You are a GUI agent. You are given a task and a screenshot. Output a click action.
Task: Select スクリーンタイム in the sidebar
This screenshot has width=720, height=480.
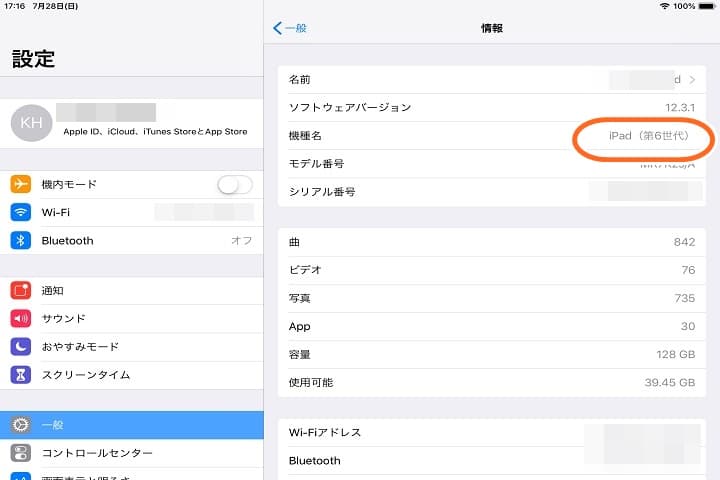pos(132,375)
